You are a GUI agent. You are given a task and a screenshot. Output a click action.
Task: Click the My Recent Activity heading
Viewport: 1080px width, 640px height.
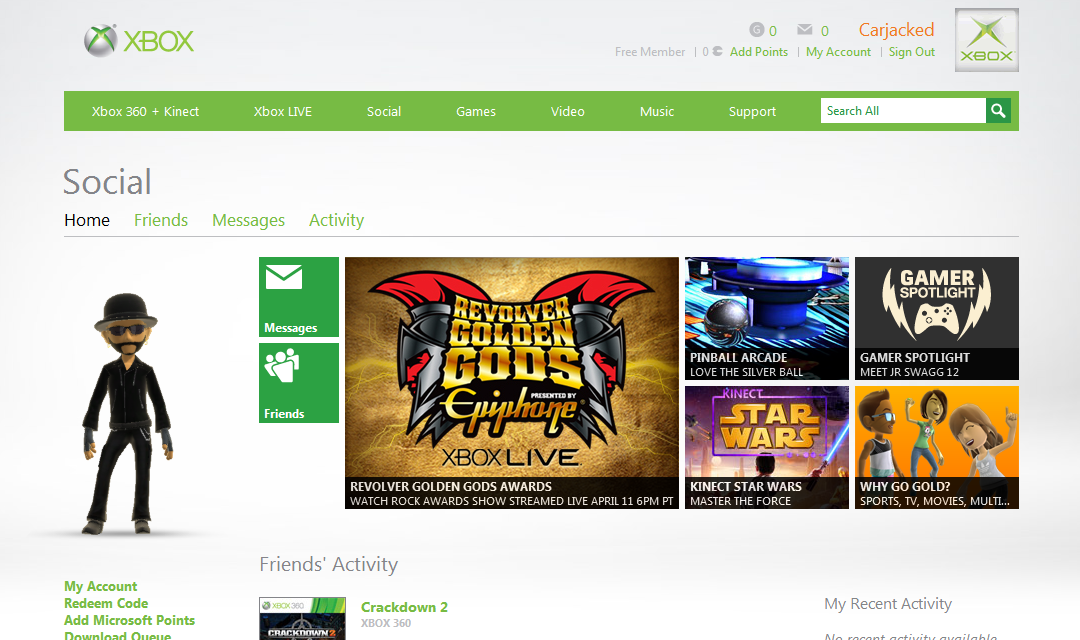(888, 604)
